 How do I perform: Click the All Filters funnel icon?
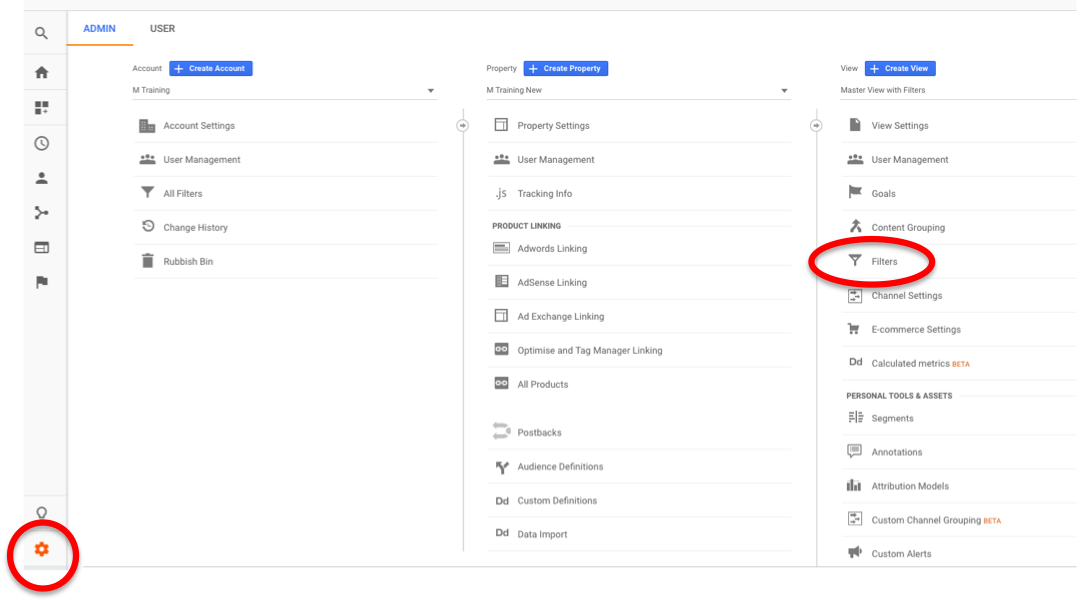click(147, 192)
